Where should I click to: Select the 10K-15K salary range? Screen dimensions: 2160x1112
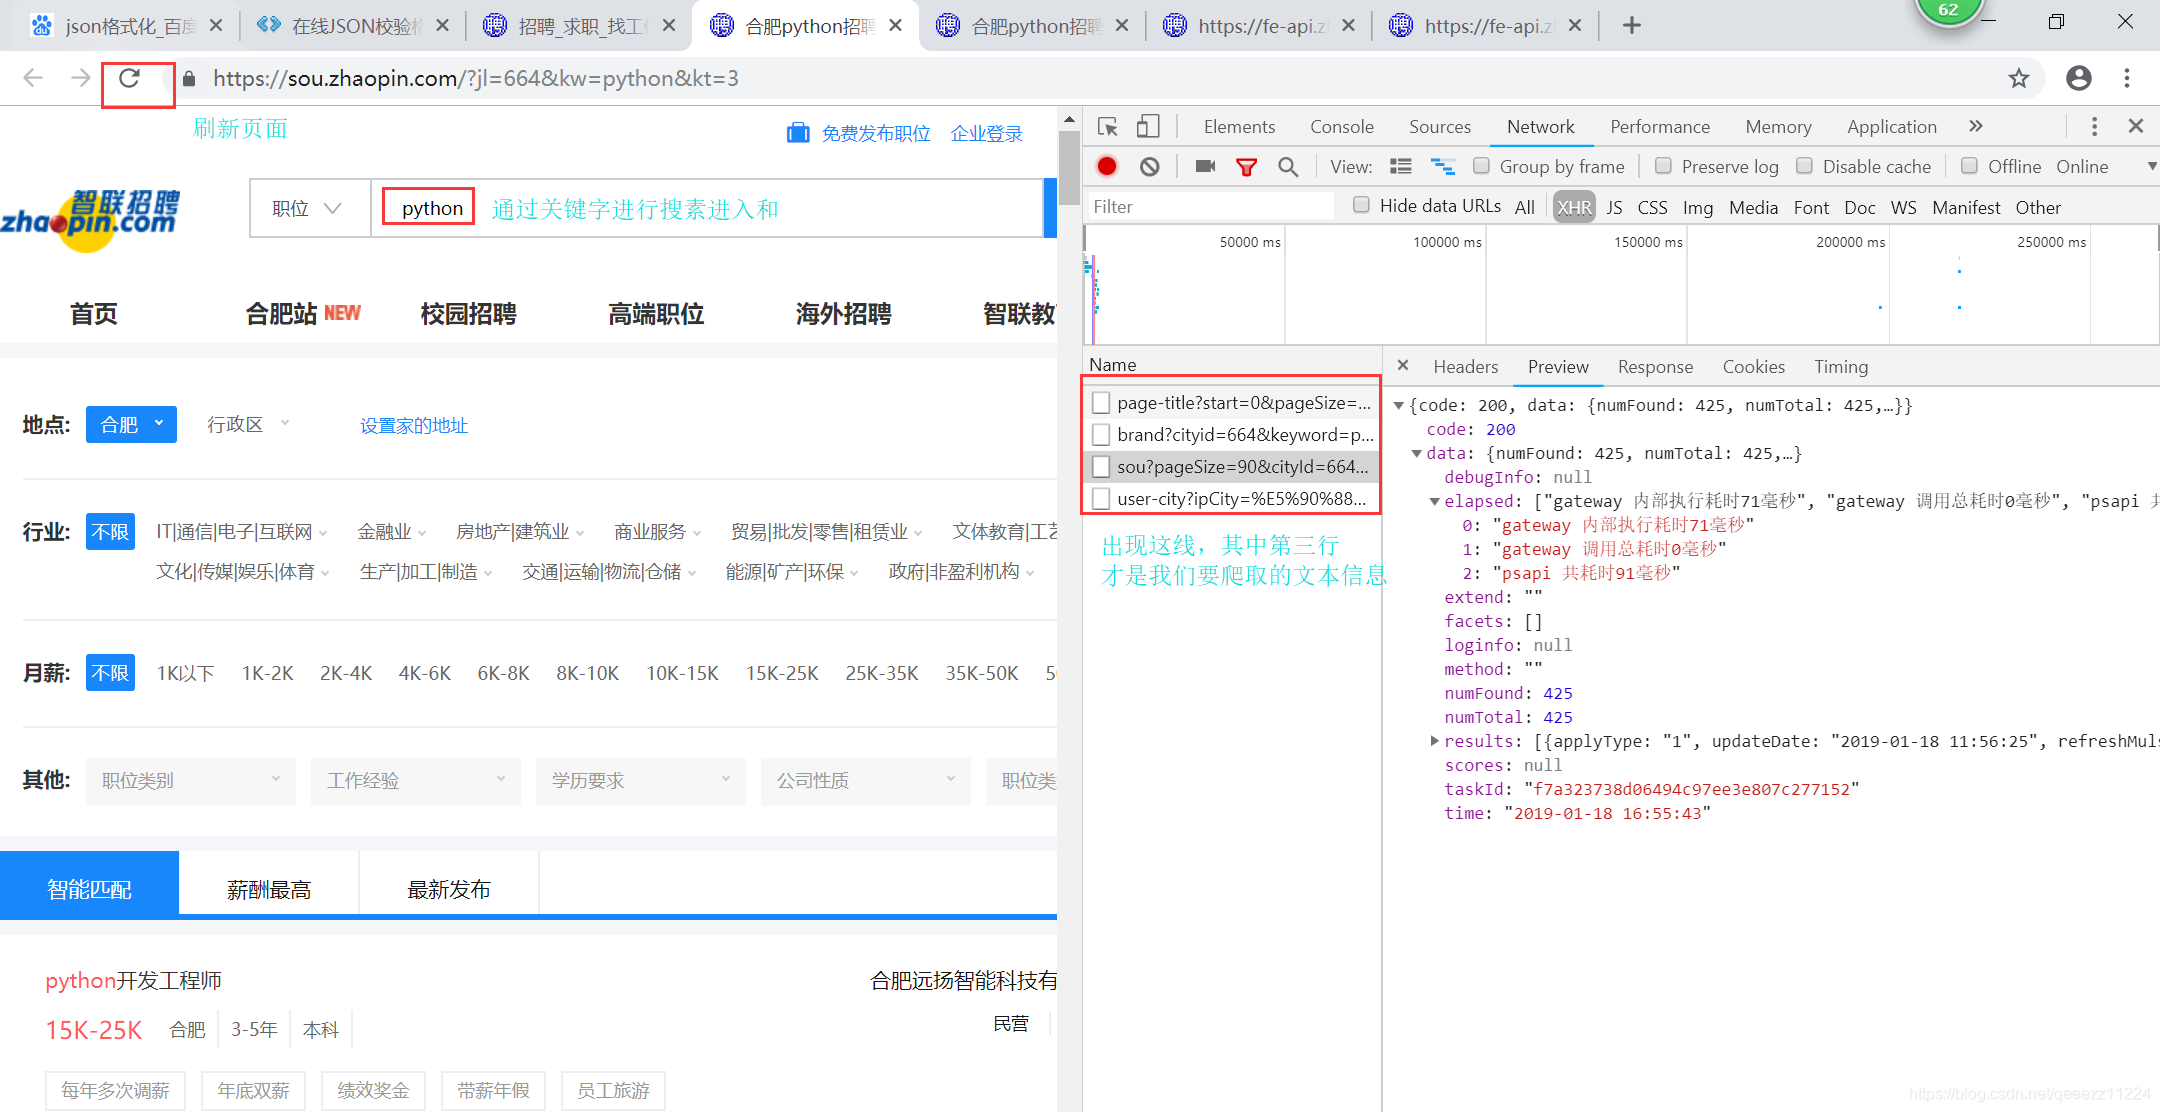click(682, 673)
